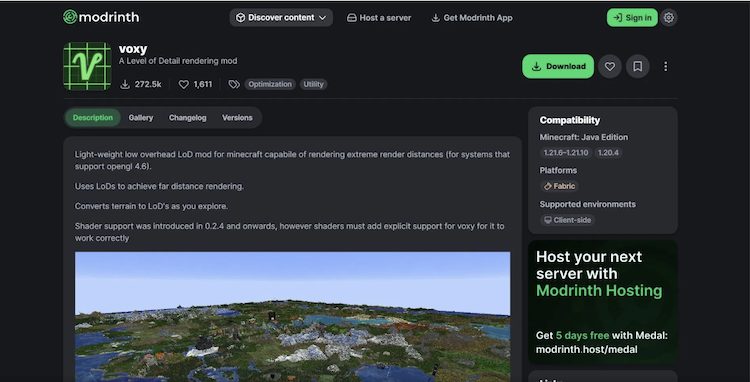
Task: Expand the Discover content dropdown
Action: (x=281, y=18)
